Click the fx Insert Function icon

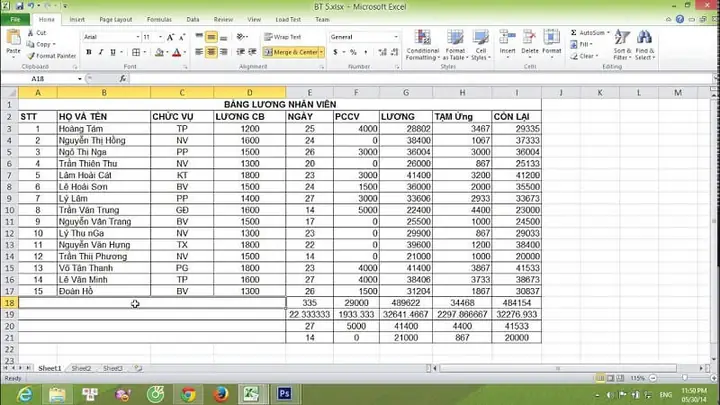pyautogui.click(x=123, y=79)
